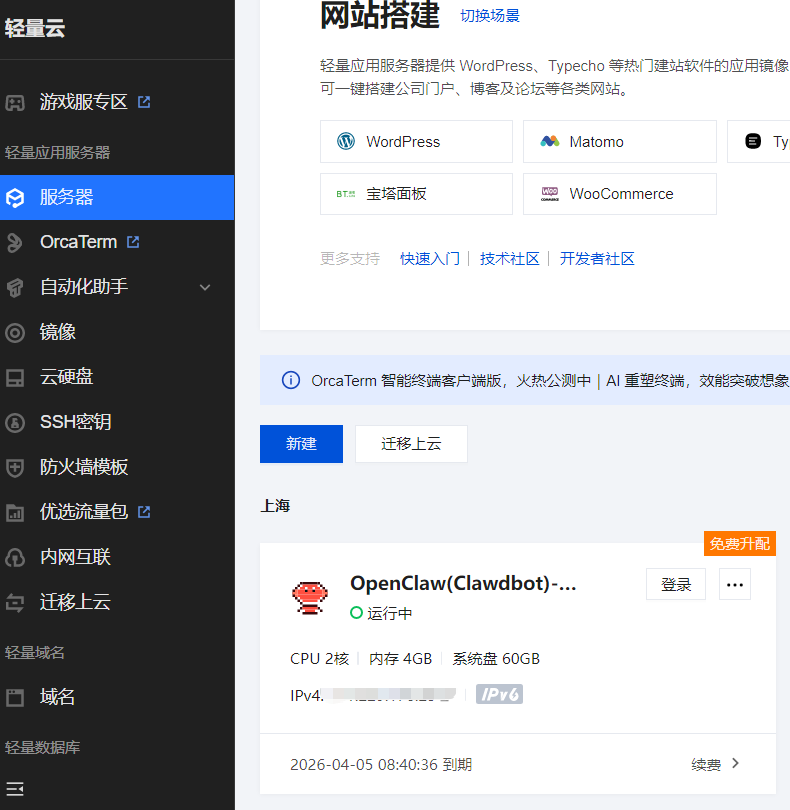
Task: Select the Matomo application card
Action: click(x=620, y=142)
